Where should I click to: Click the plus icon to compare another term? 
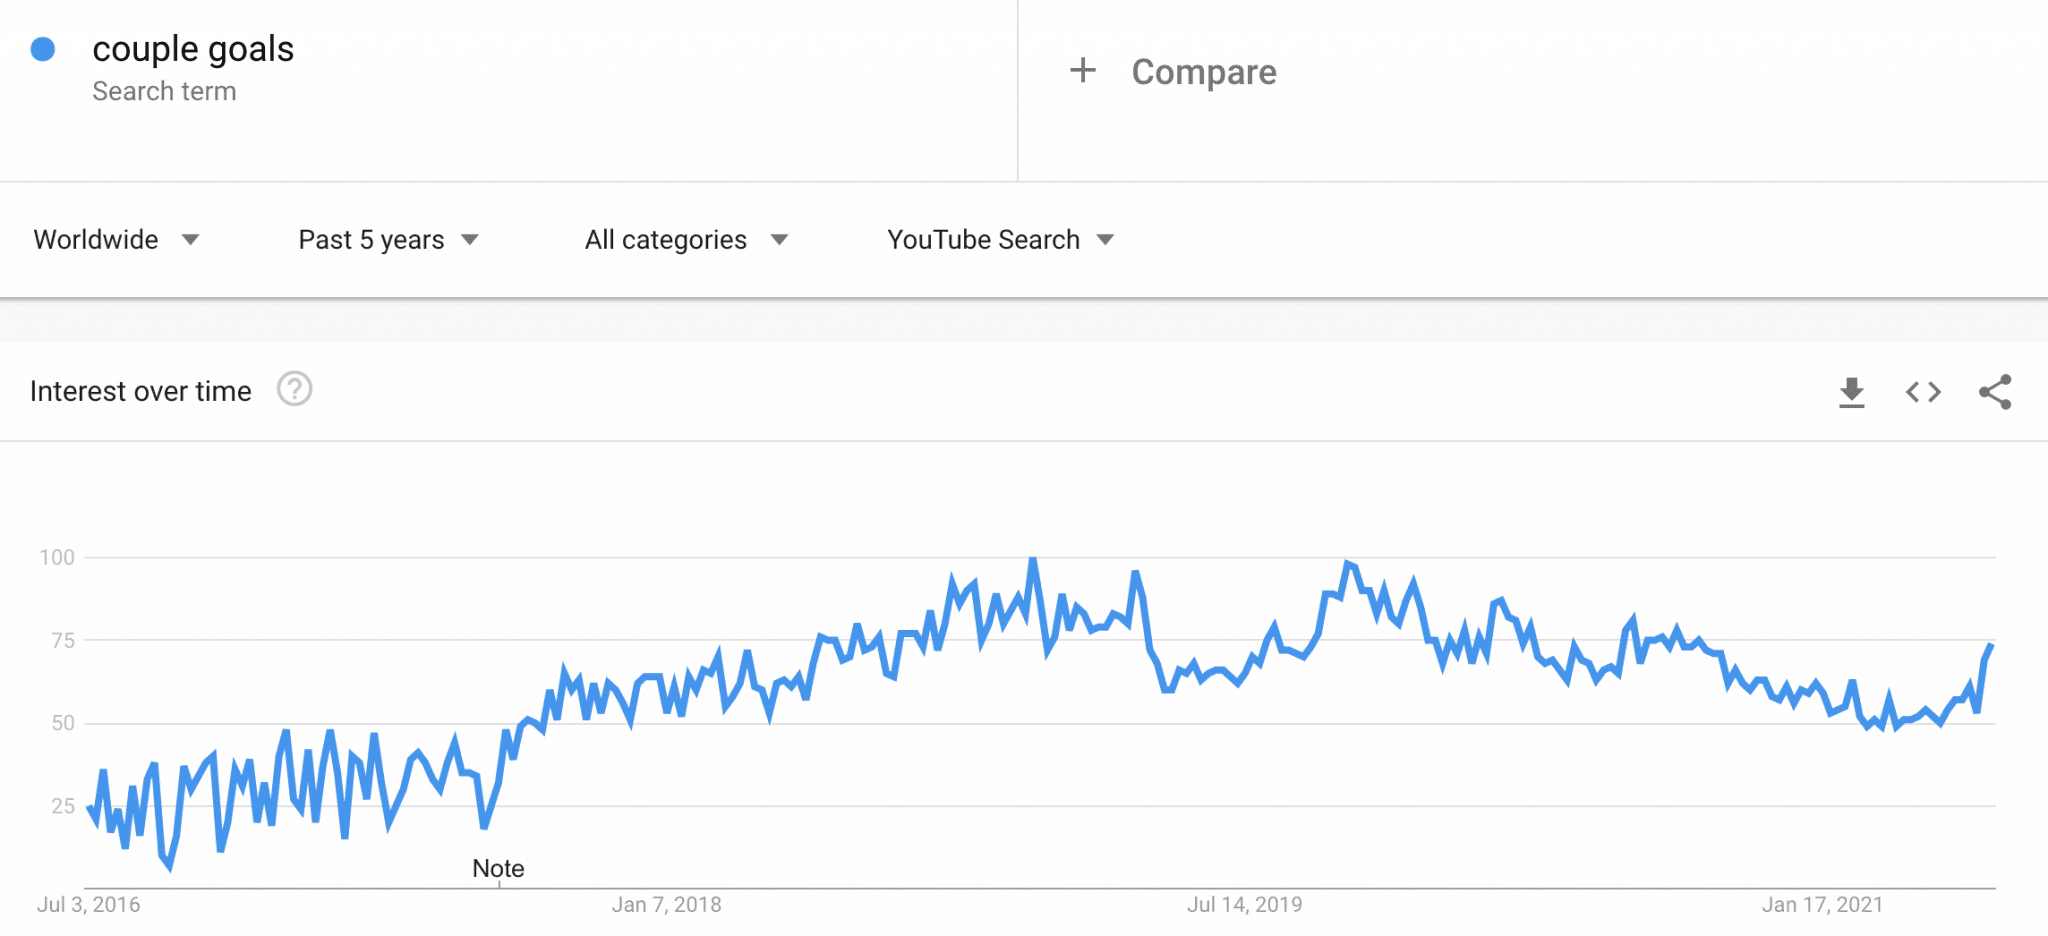pyautogui.click(x=1083, y=70)
